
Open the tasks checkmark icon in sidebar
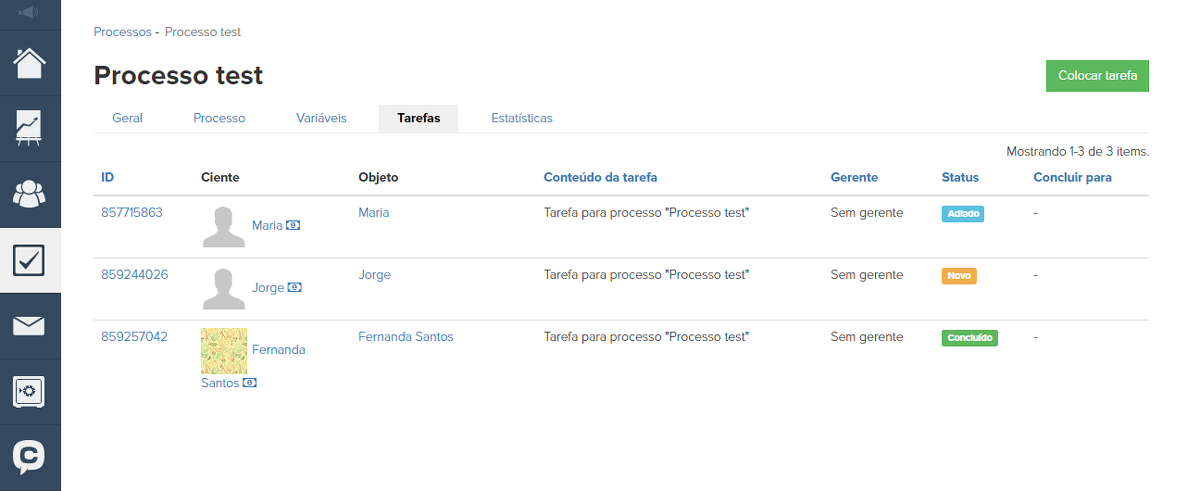click(29, 260)
